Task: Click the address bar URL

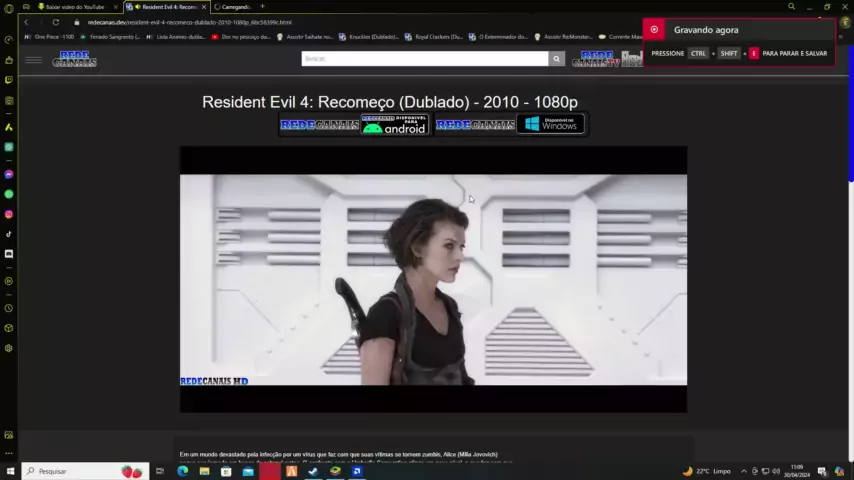Action: coord(190,22)
